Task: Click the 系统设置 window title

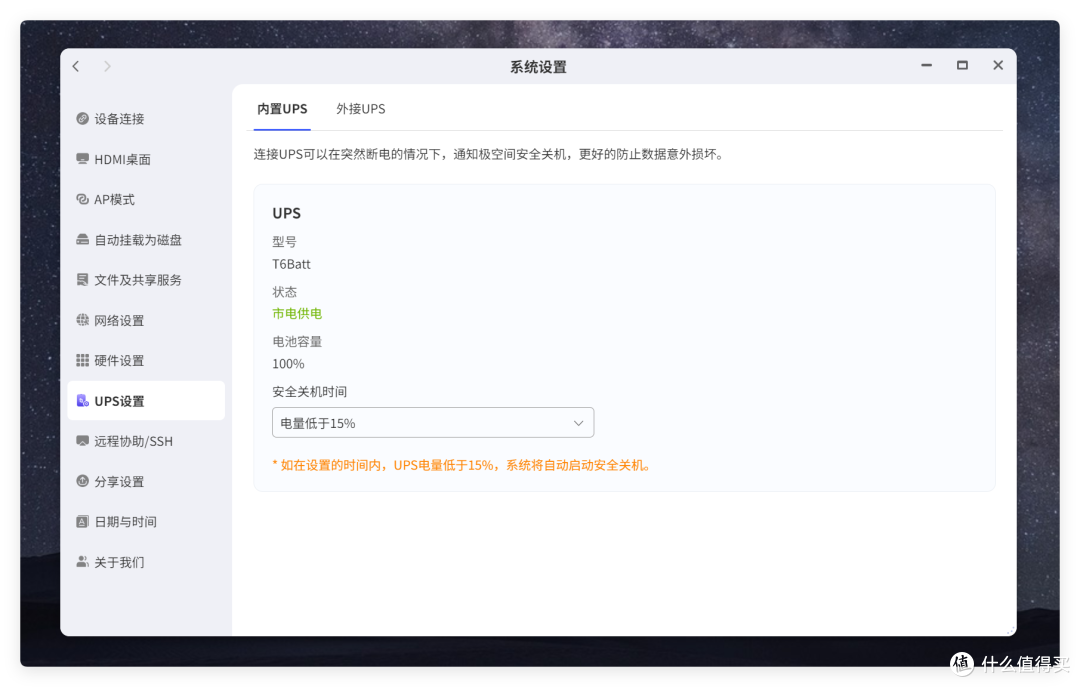Action: [x=538, y=67]
